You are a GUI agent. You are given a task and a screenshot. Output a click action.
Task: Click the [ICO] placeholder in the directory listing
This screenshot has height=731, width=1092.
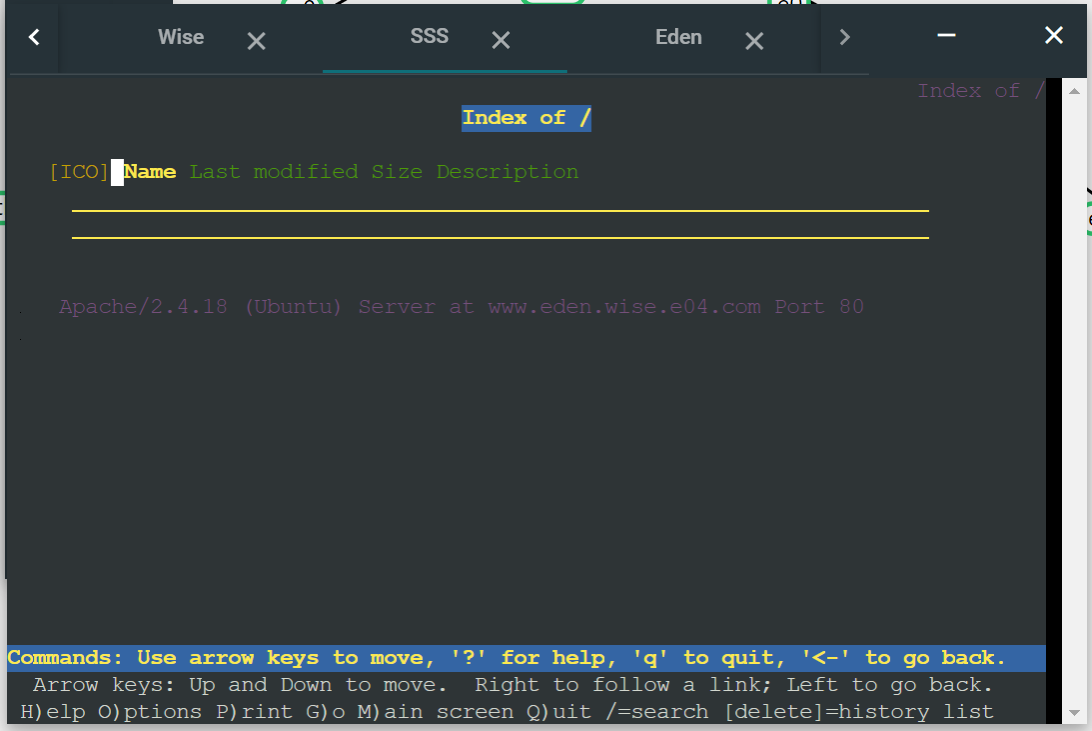79,171
